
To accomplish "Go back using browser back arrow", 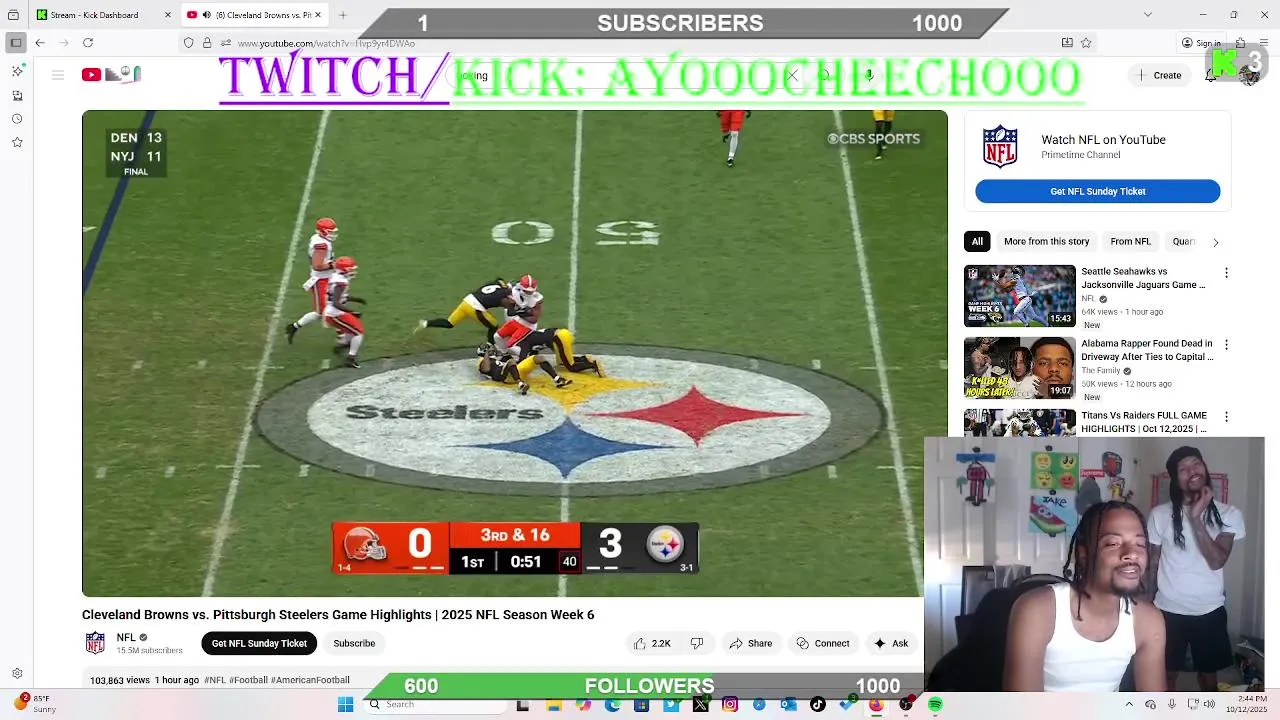I will [40, 43].
